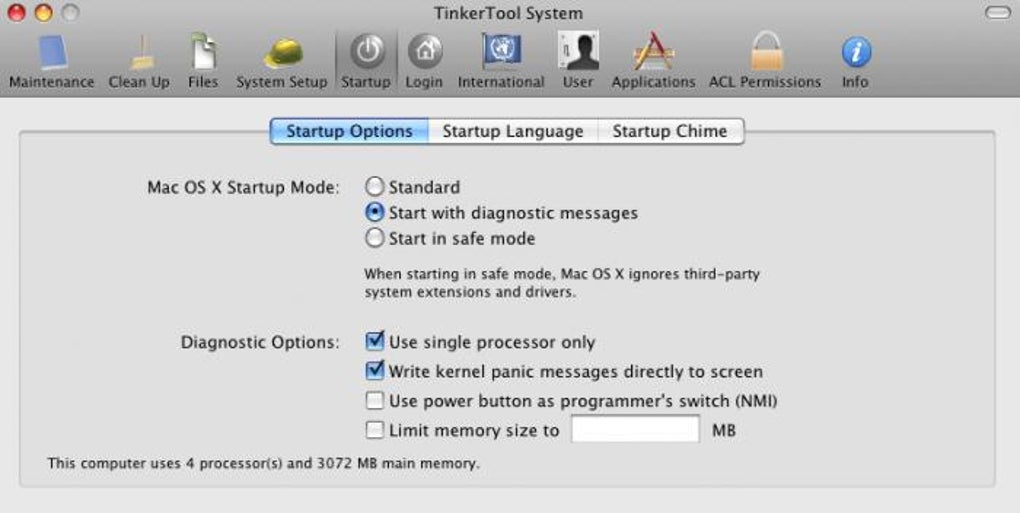Open the Files toolbar icon
1020x513 pixels.
[203, 54]
